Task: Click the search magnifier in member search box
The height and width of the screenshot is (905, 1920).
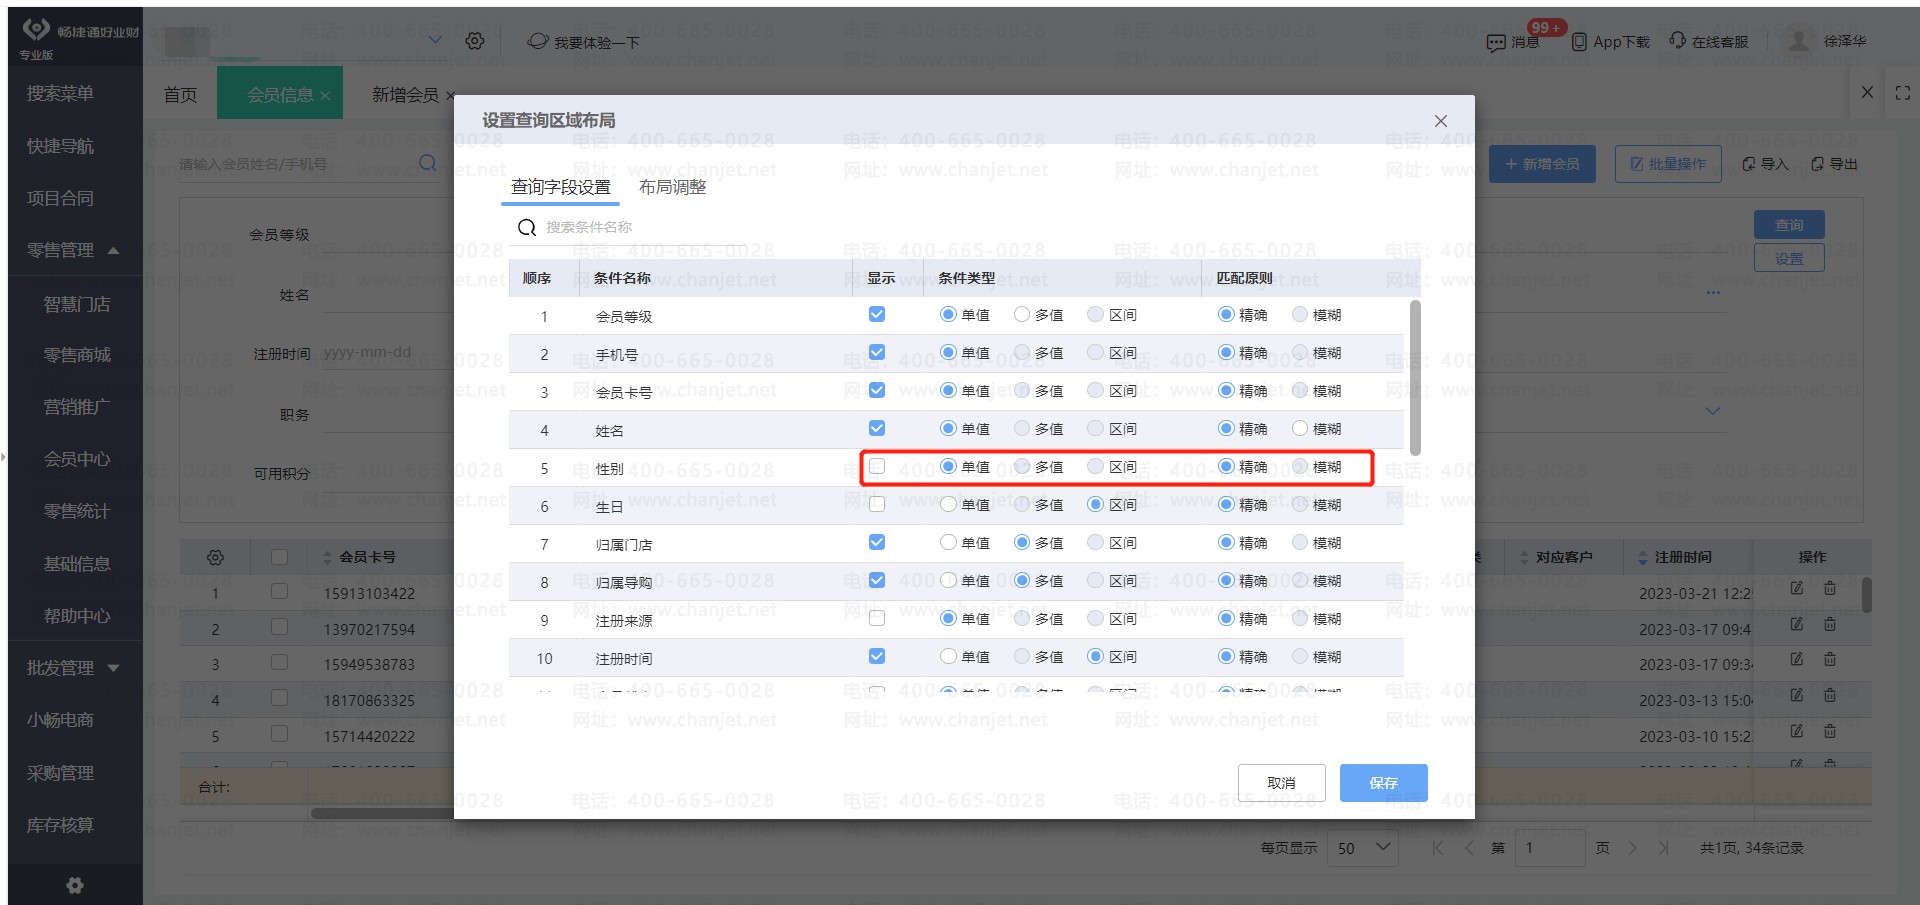Action: [x=428, y=163]
